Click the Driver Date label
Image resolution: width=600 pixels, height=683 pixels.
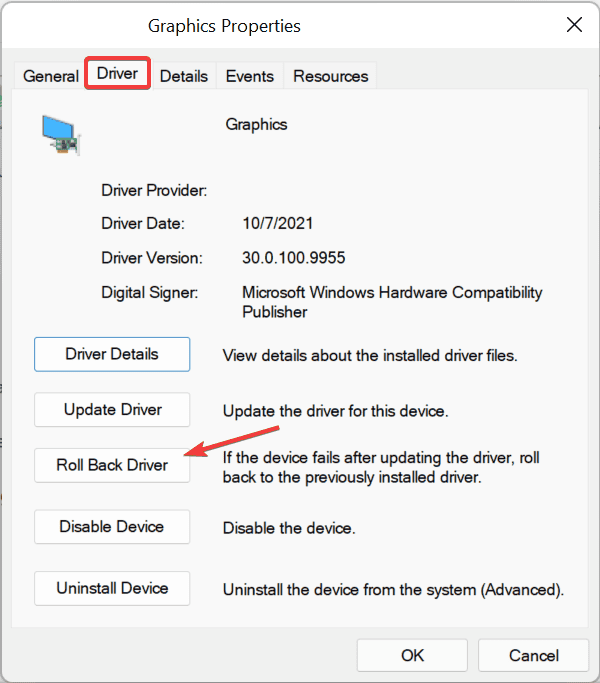pos(143,223)
